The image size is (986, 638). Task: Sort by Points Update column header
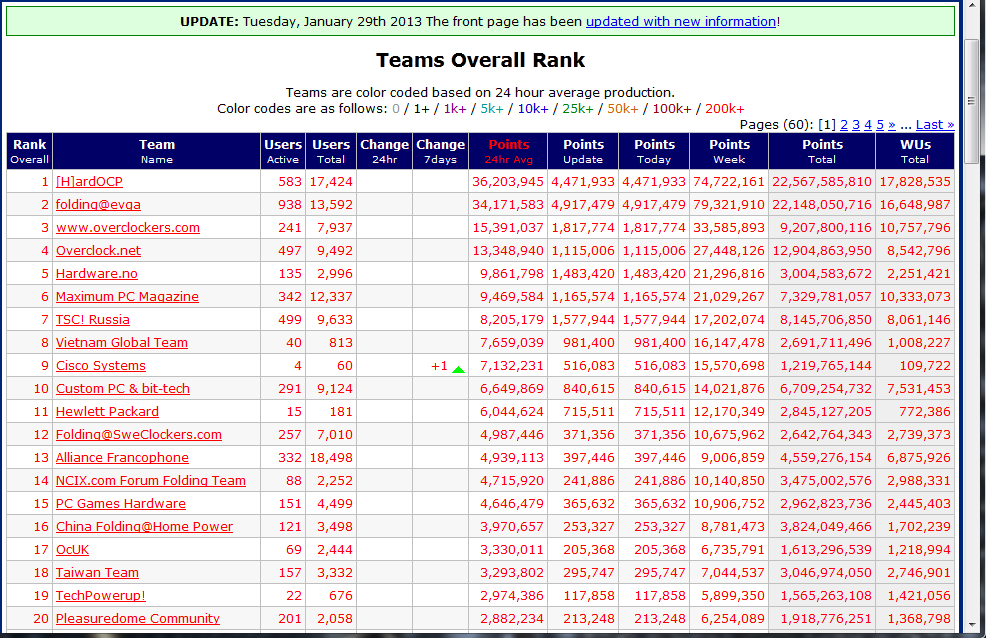pyautogui.click(x=583, y=151)
